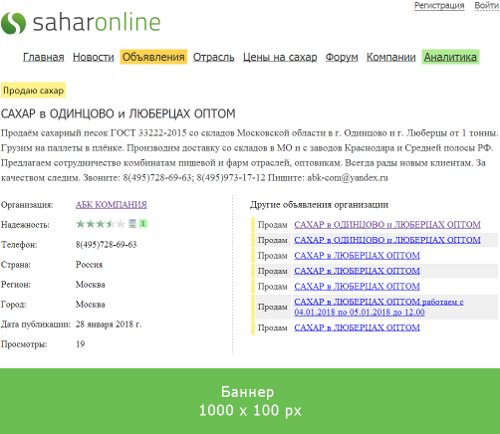Click the reliability star rating
The width and height of the screenshot is (500, 434).
[x=100, y=224]
